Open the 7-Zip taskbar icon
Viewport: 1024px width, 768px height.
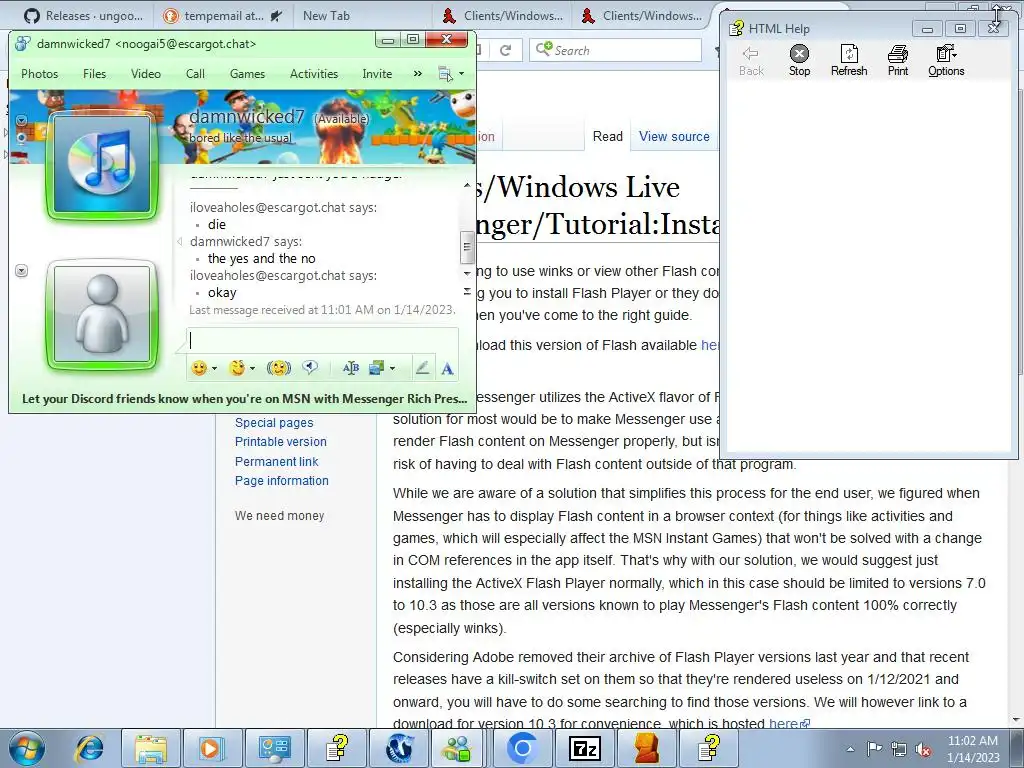pyautogui.click(x=584, y=748)
